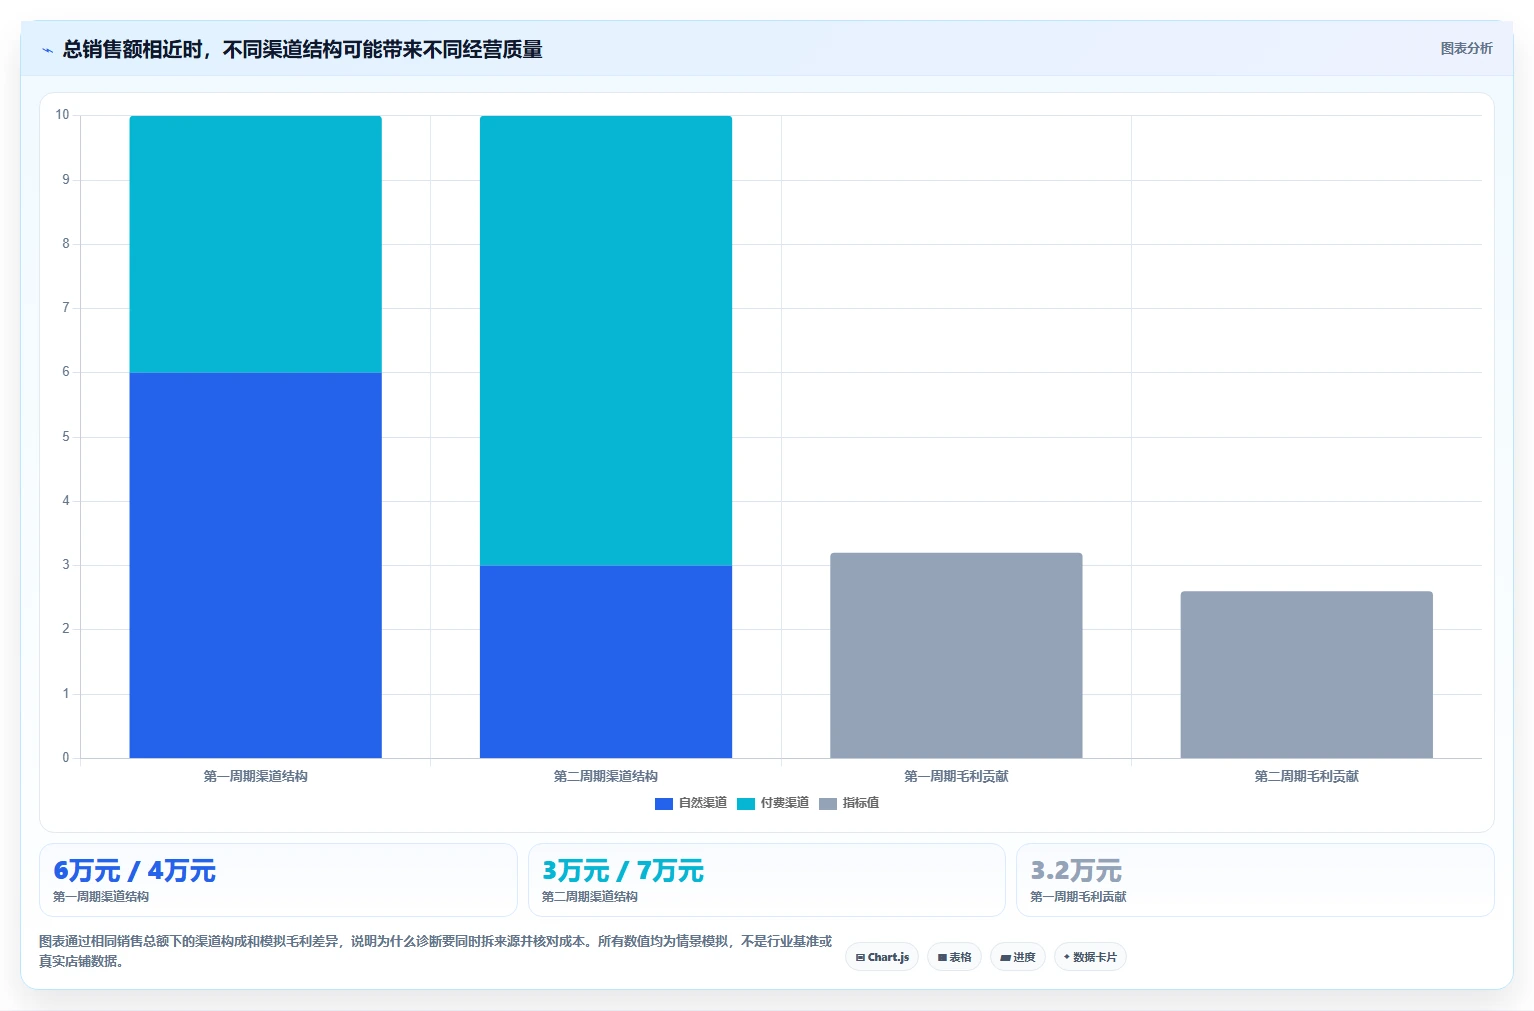Click blue natural-channel segment of first-period bar

coord(256,565)
